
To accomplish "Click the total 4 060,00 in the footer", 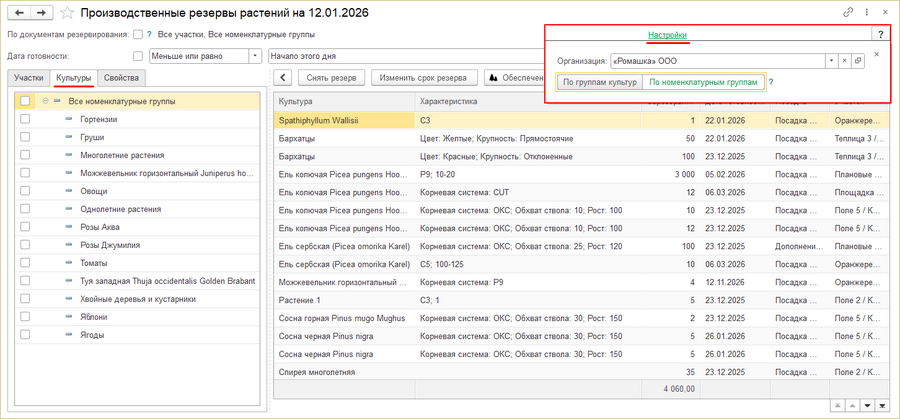I will point(670,390).
